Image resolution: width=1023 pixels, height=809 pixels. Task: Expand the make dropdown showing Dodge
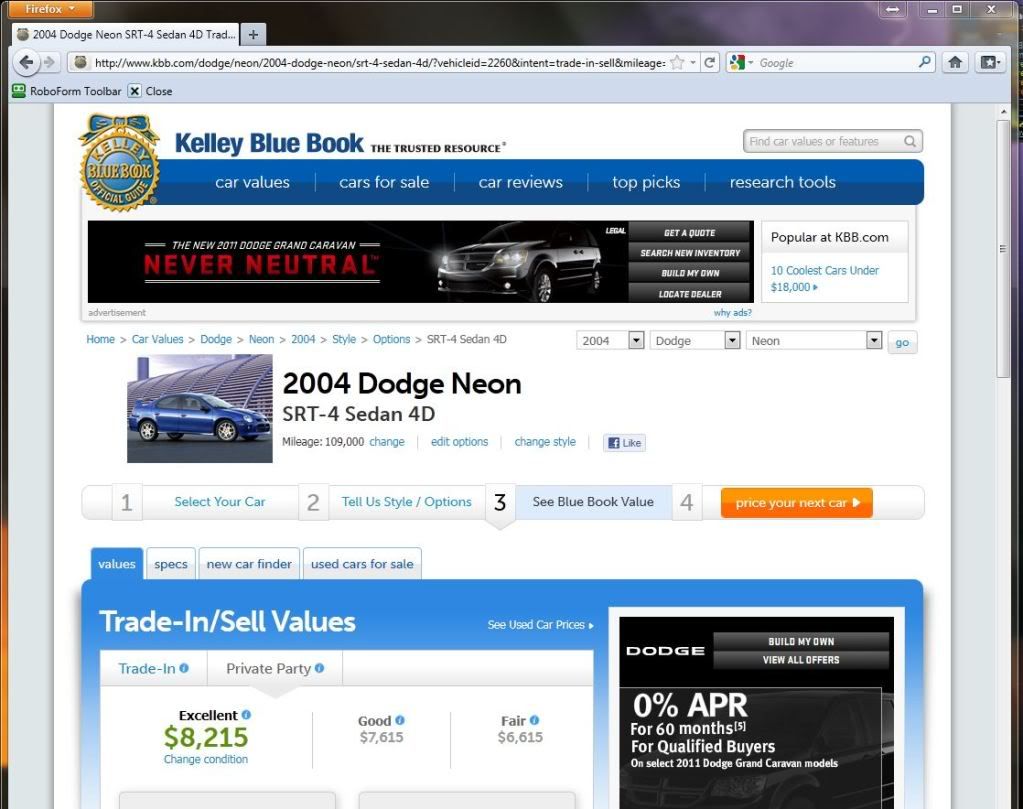pyautogui.click(x=732, y=340)
